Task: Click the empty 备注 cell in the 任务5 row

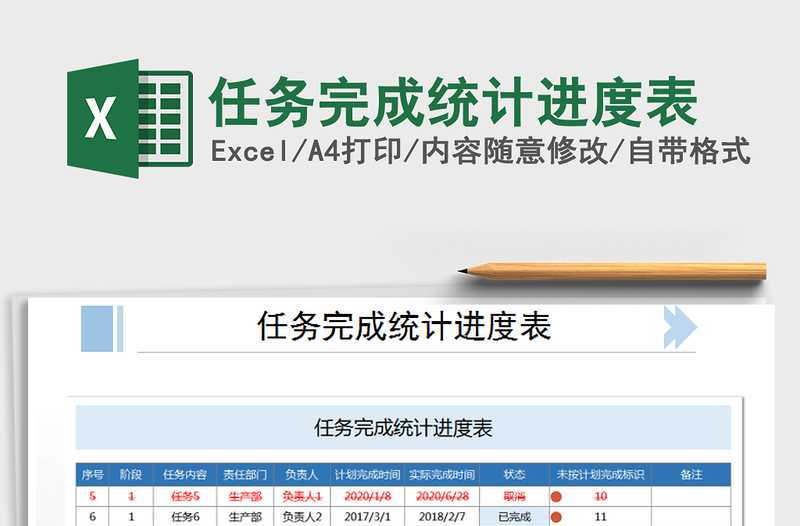Action: pos(691,496)
